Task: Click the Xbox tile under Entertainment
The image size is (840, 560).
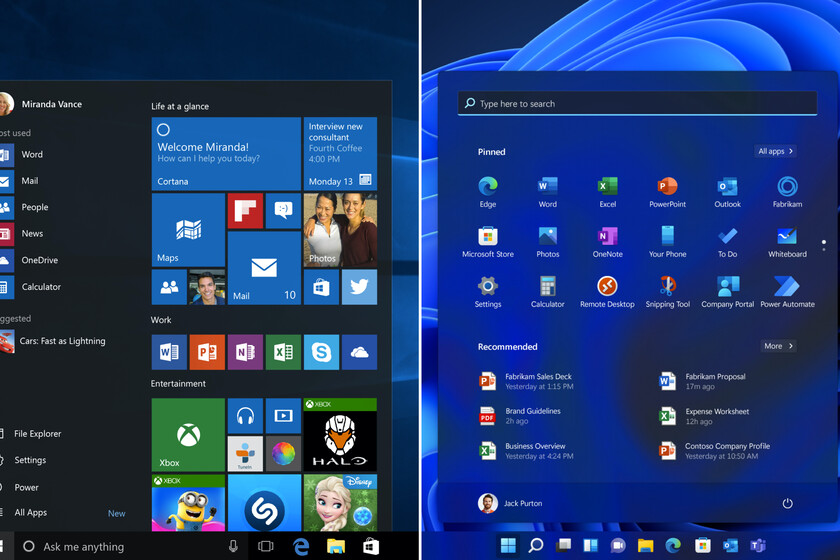Action: coord(188,435)
